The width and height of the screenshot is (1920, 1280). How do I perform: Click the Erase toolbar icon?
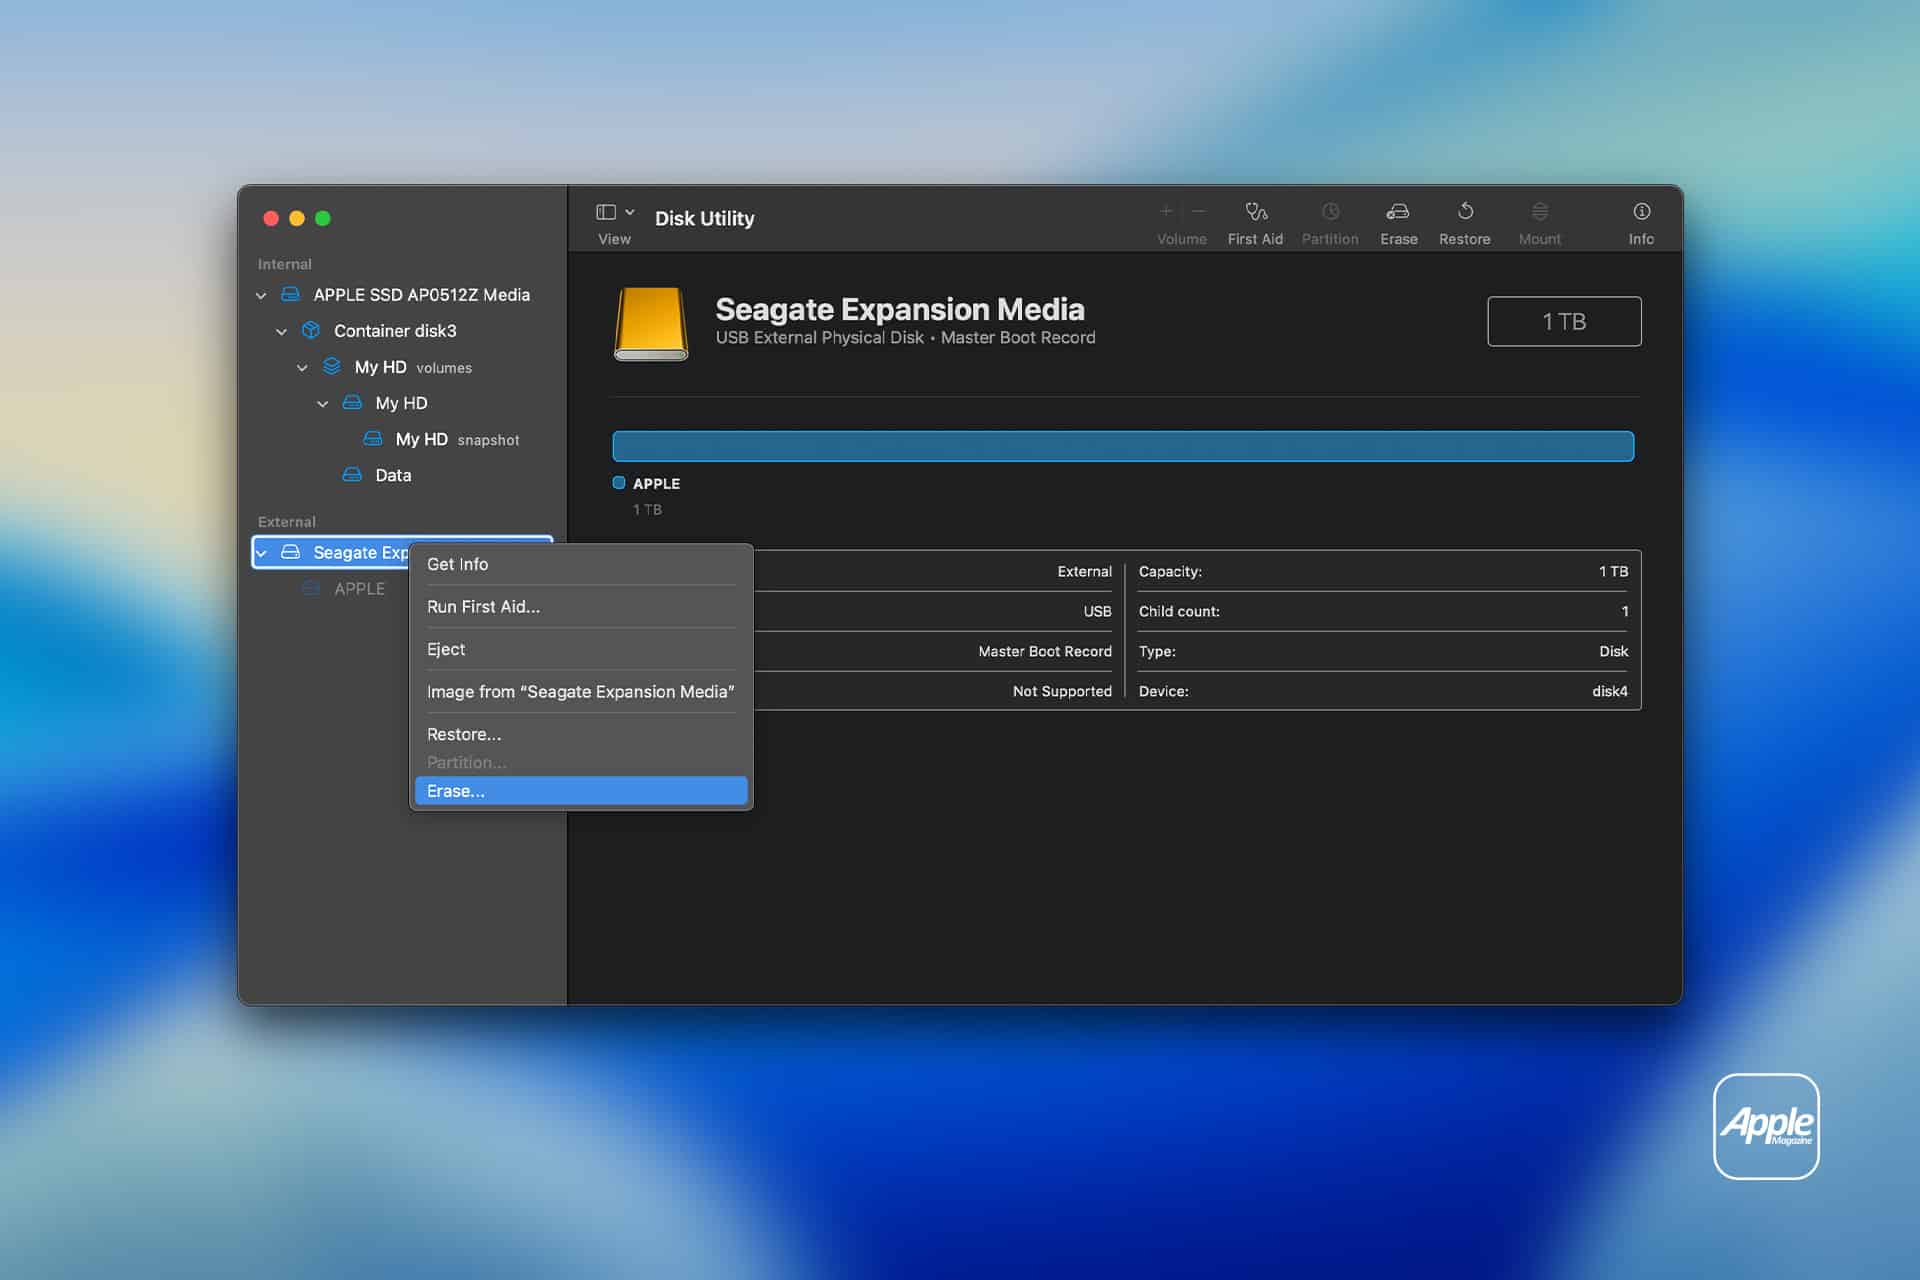[x=1398, y=211]
